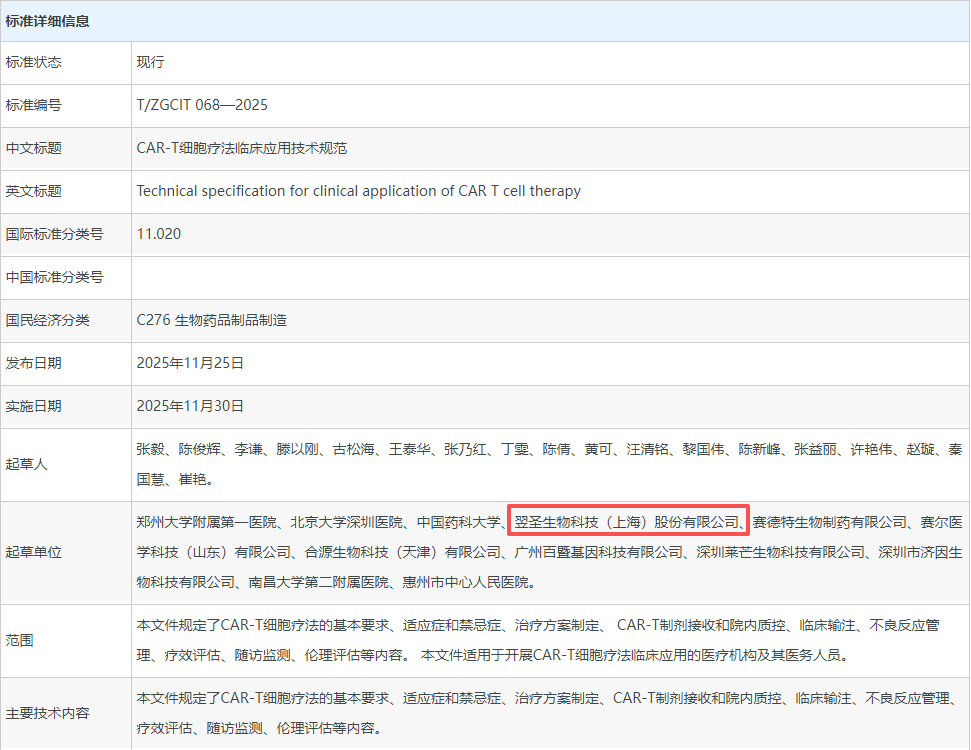Select drafter 张毅 in the drafters list
Screen dimensions: 971x750
(148, 449)
